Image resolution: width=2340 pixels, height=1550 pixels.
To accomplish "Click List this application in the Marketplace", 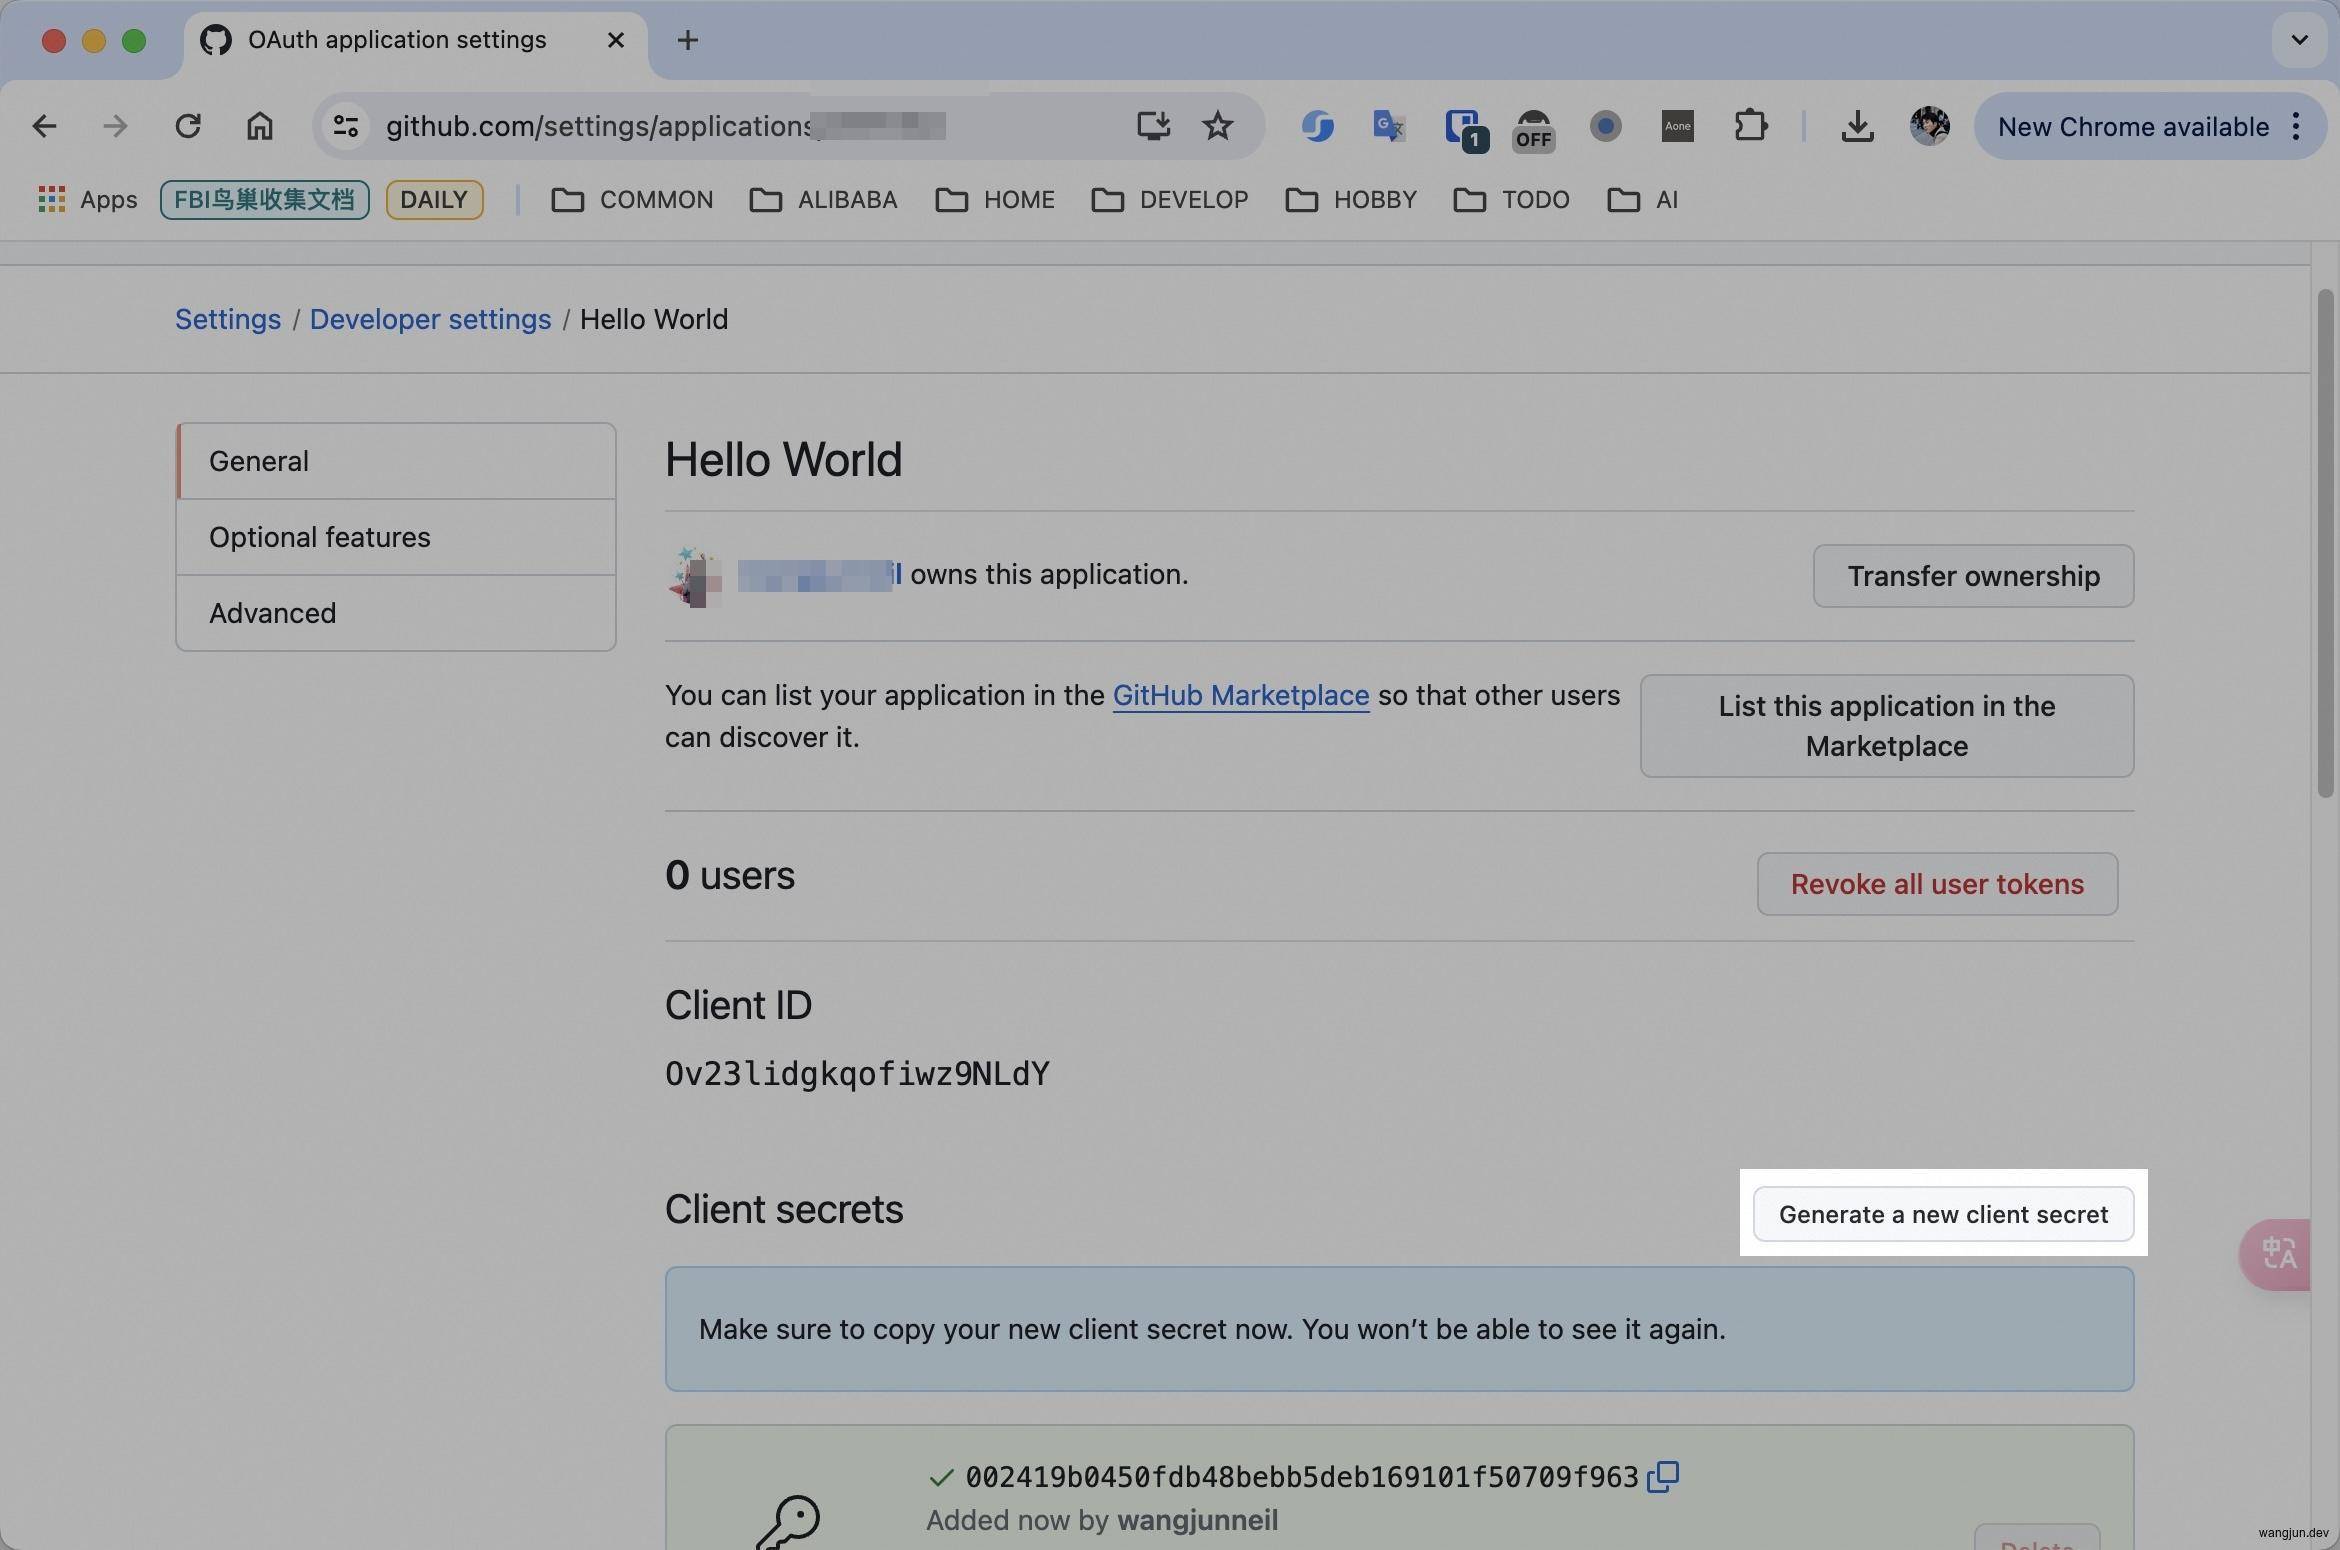I will pos(1886,726).
